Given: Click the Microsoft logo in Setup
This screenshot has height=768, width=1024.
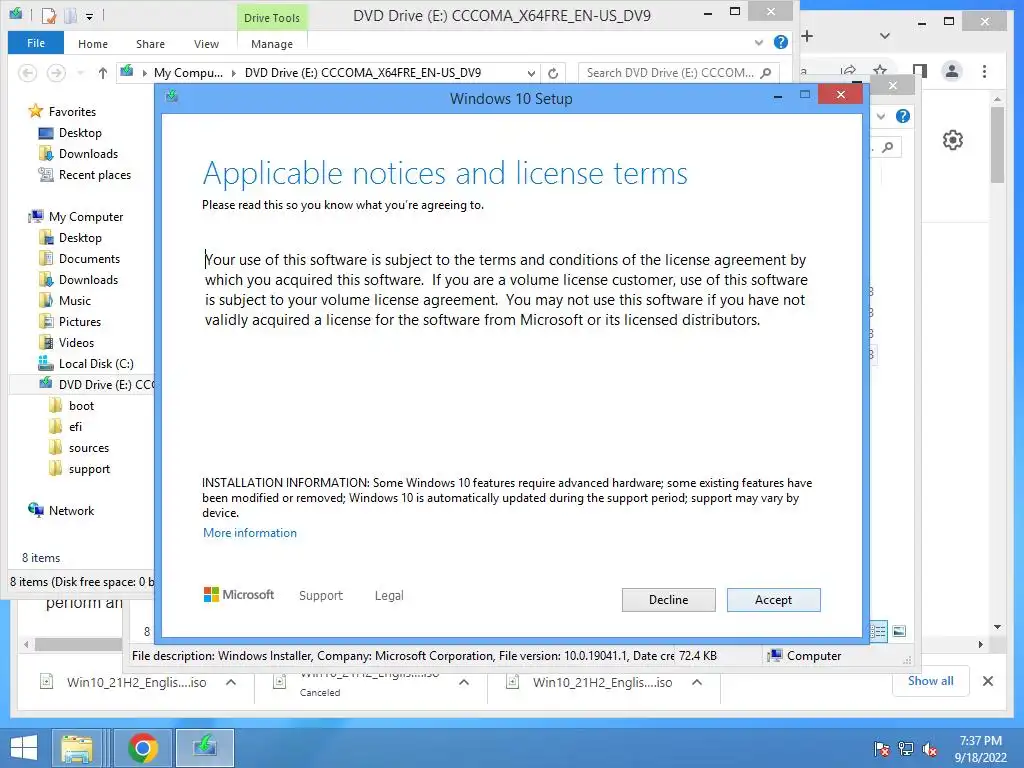Looking at the screenshot, I should pos(239,595).
